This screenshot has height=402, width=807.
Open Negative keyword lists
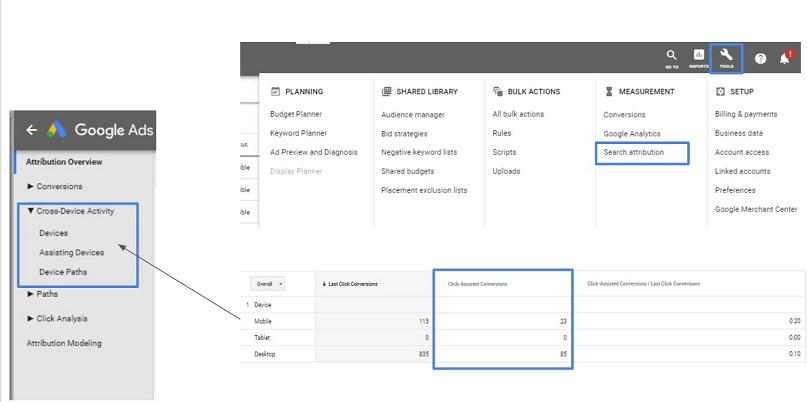[x=419, y=152]
